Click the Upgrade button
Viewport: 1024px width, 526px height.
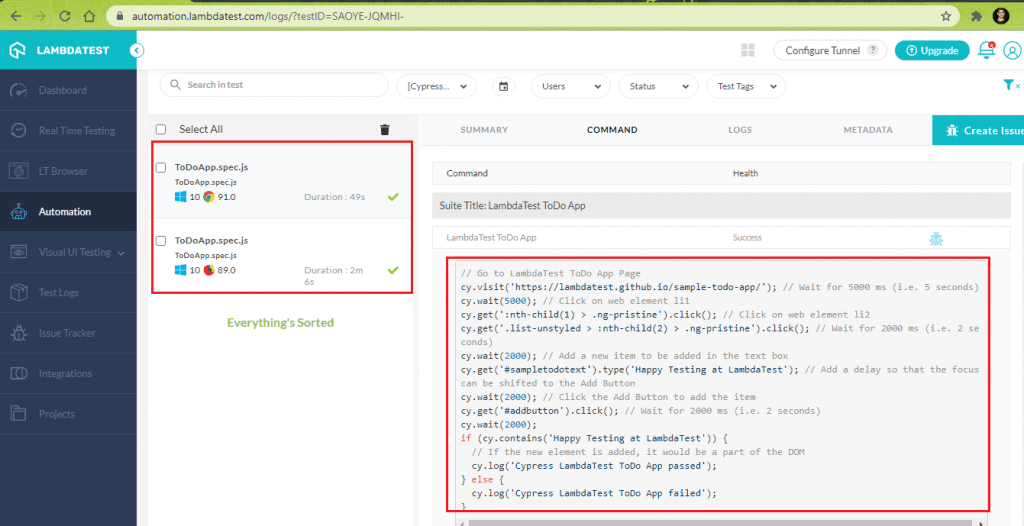point(931,50)
